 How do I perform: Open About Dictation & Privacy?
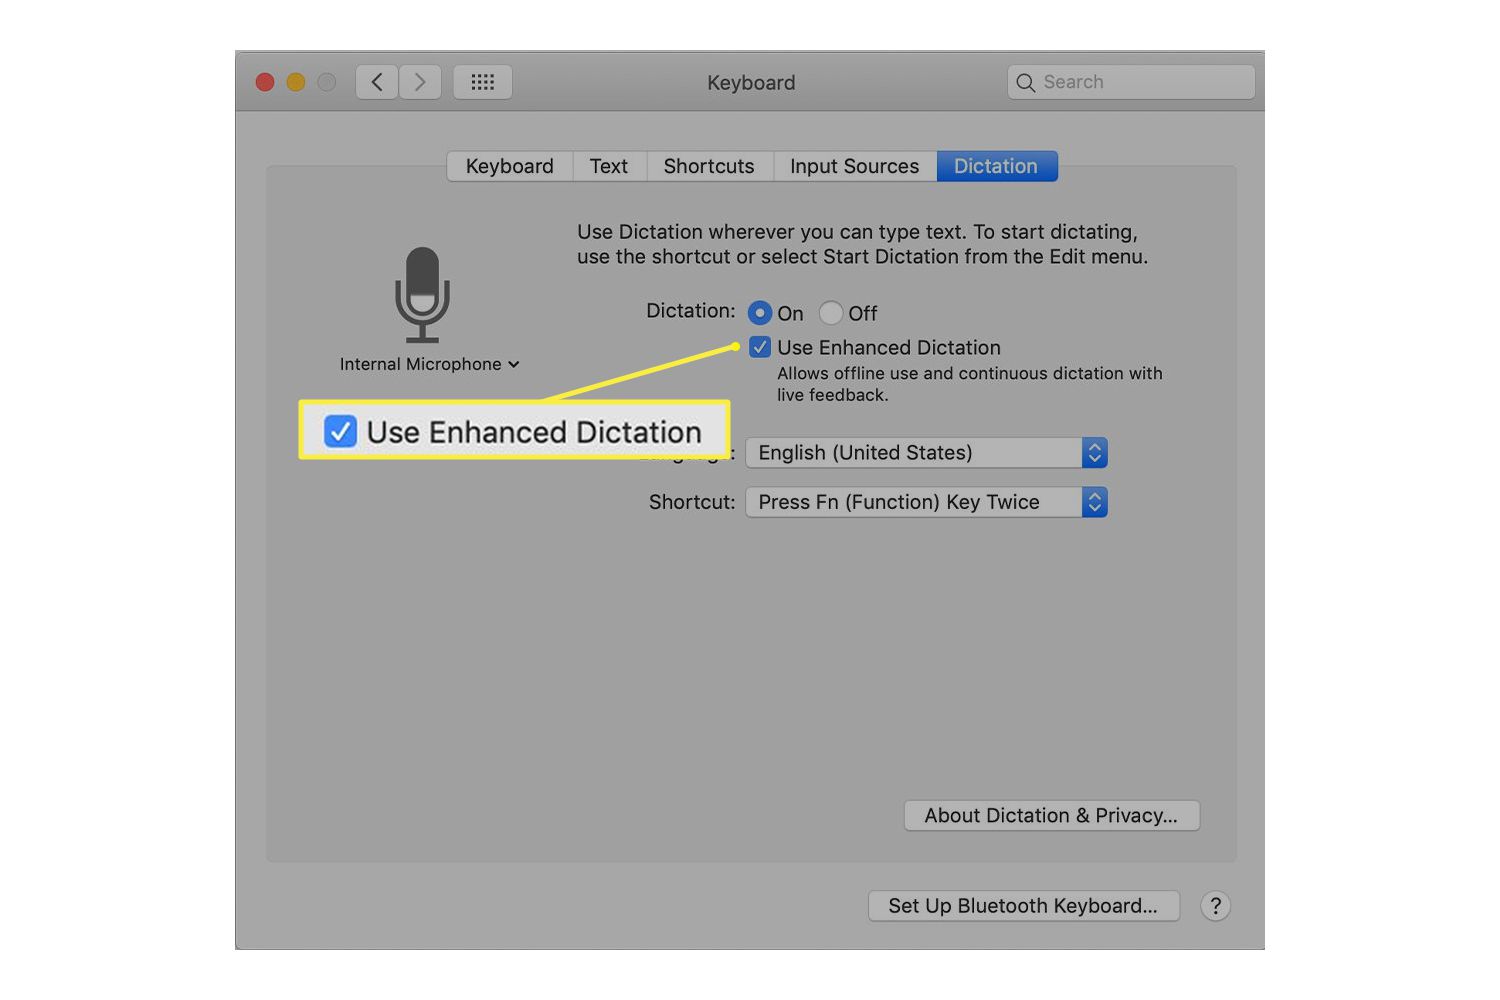click(1052, 815)
